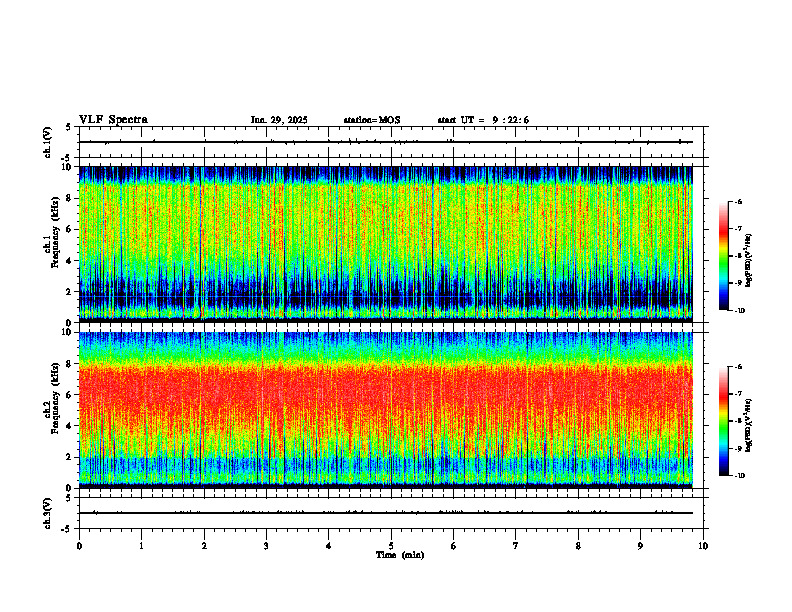
Task: Click the ch.1 frequency tick "8"
Action: (x=69, y=198)
